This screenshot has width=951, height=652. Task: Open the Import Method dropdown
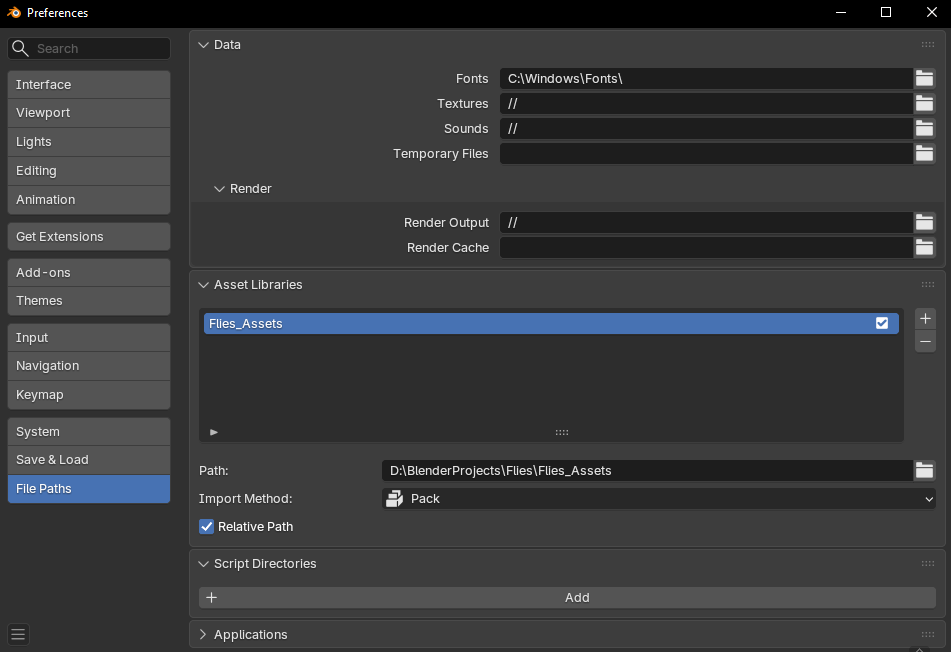(x=659, y=499)
